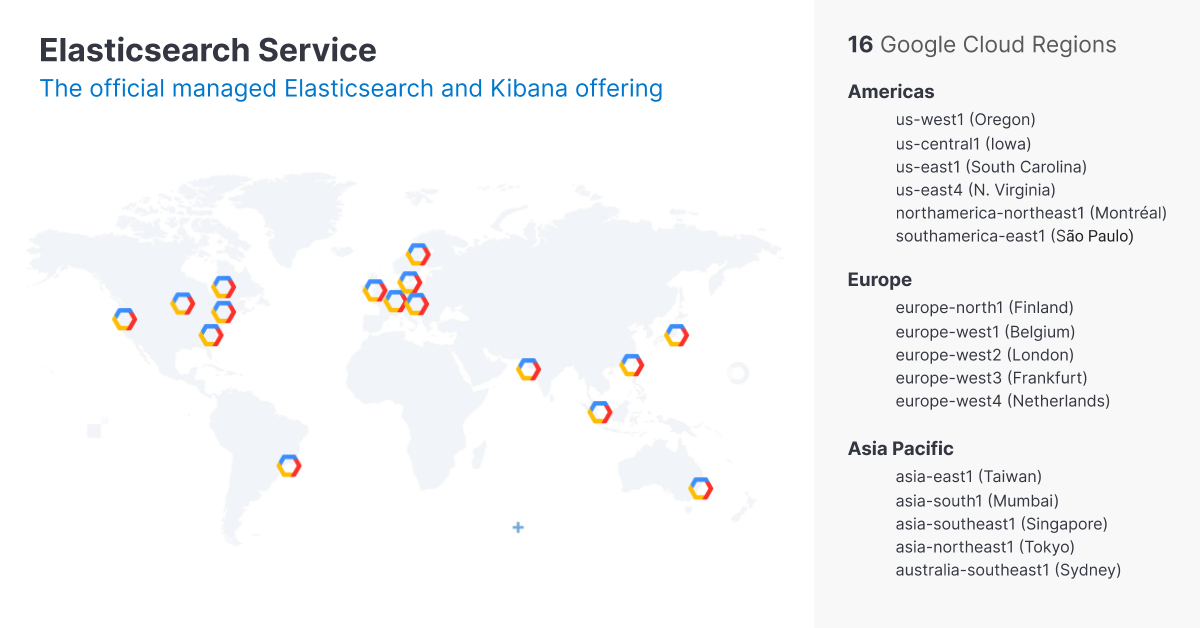Select the Iowa marker in central United States

coord(182,304)
